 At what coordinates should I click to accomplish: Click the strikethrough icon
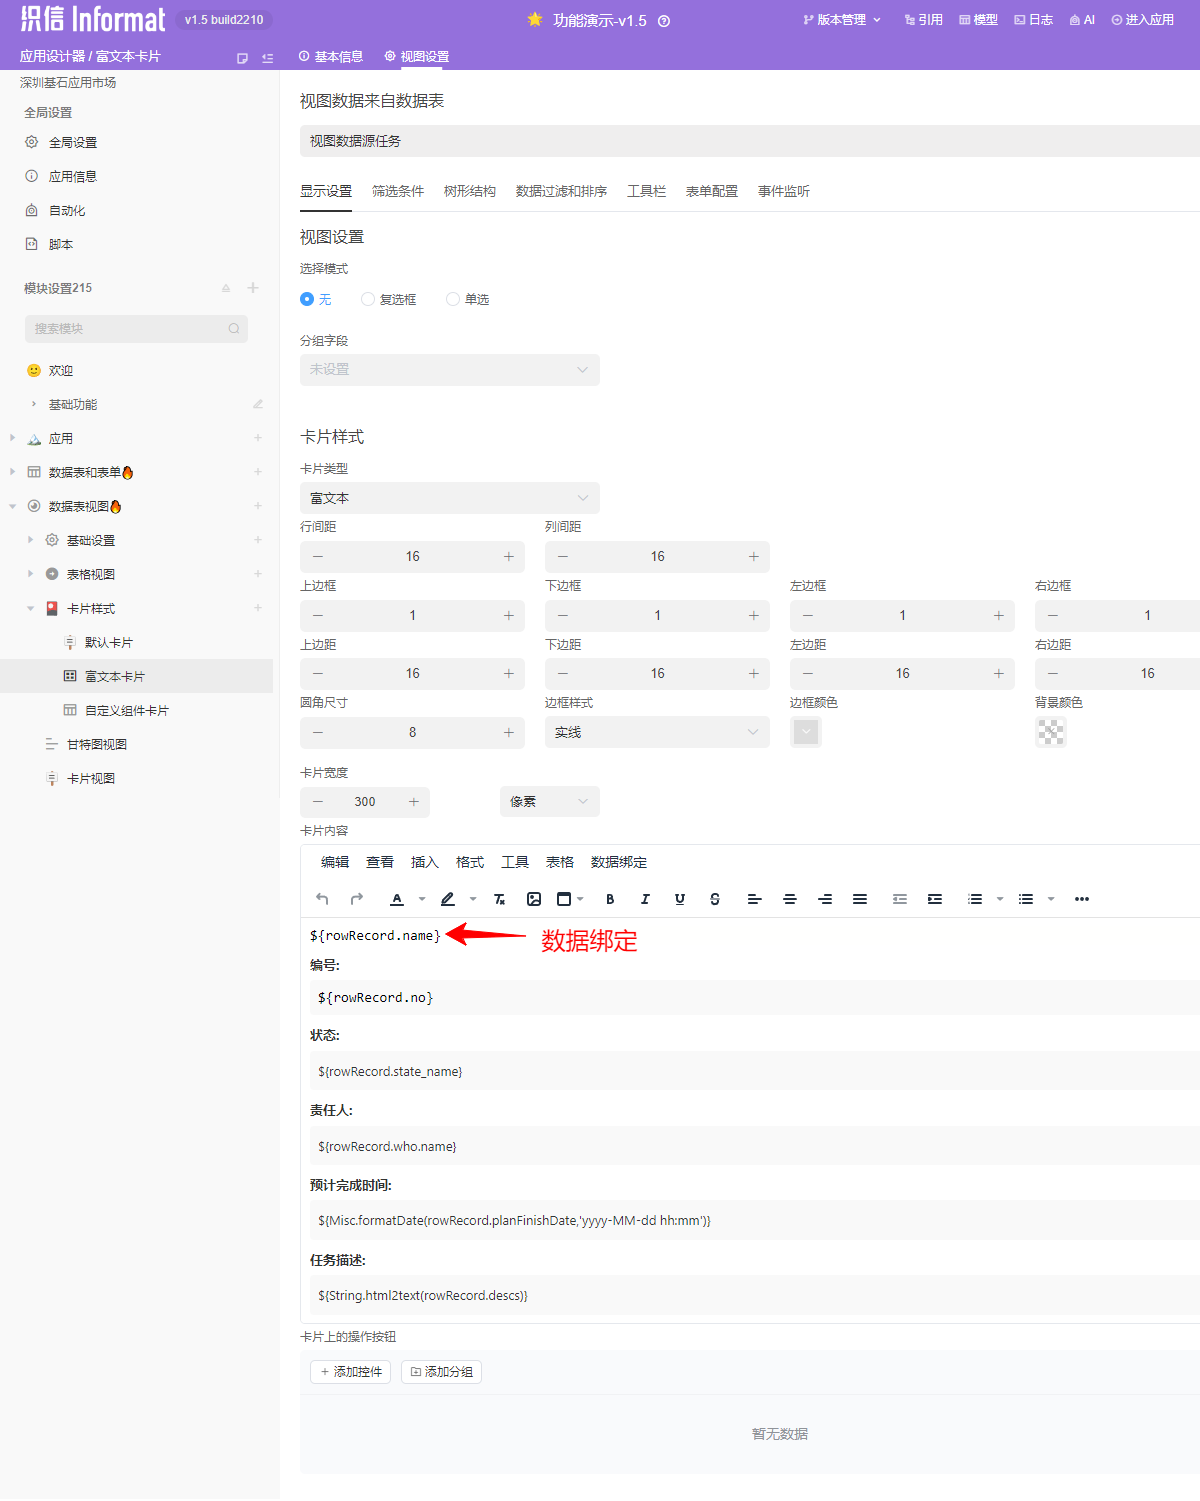click(715, 899)
